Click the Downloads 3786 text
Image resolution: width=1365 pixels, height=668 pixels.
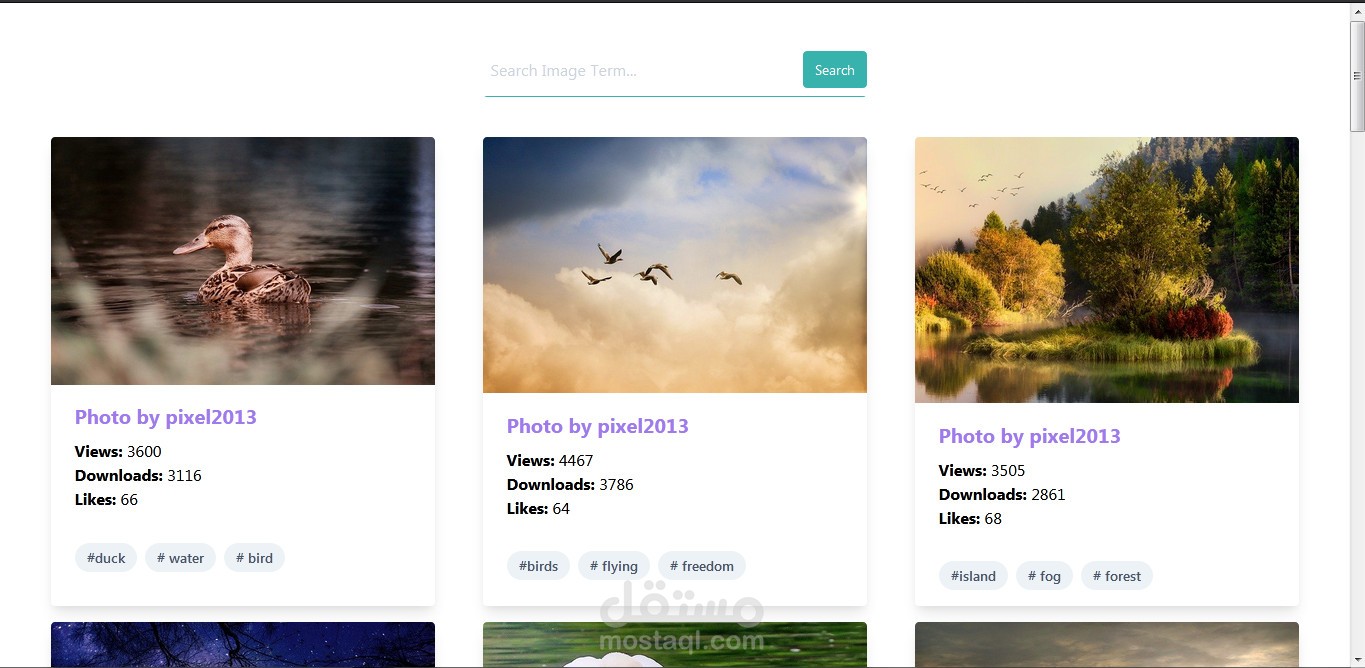570,485
